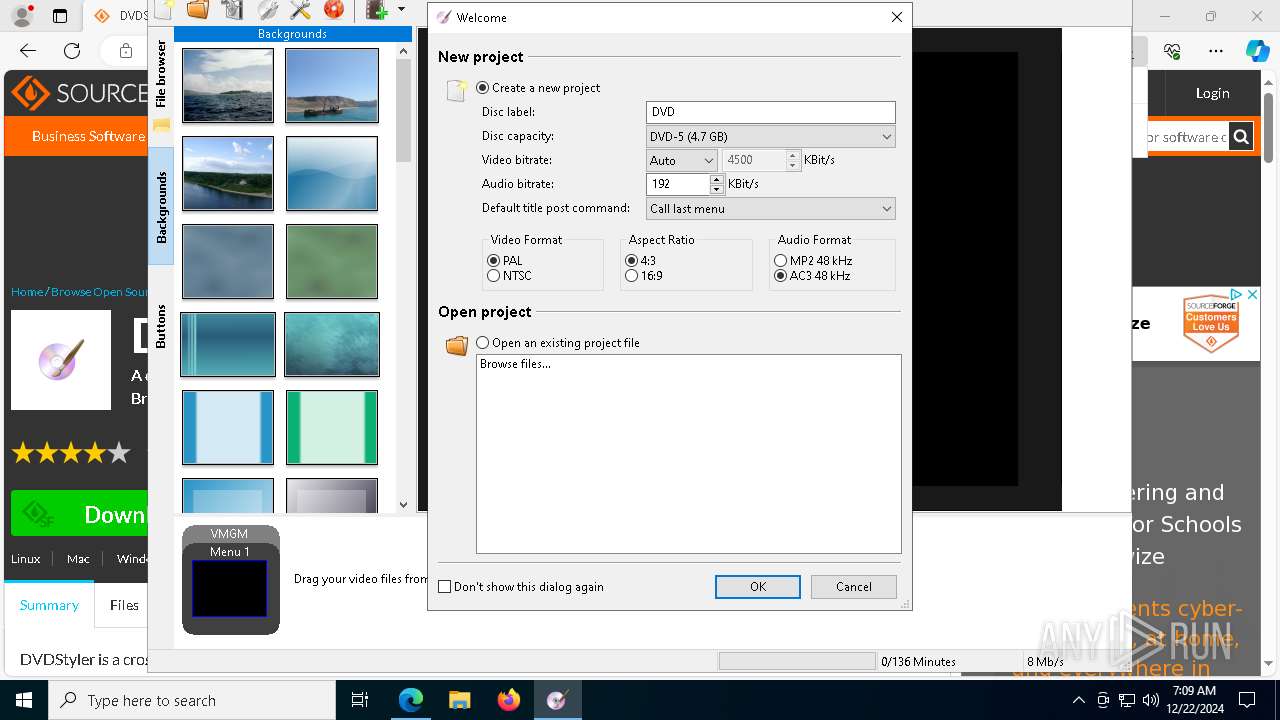Click the Edge site lock icon

point(125,51)
